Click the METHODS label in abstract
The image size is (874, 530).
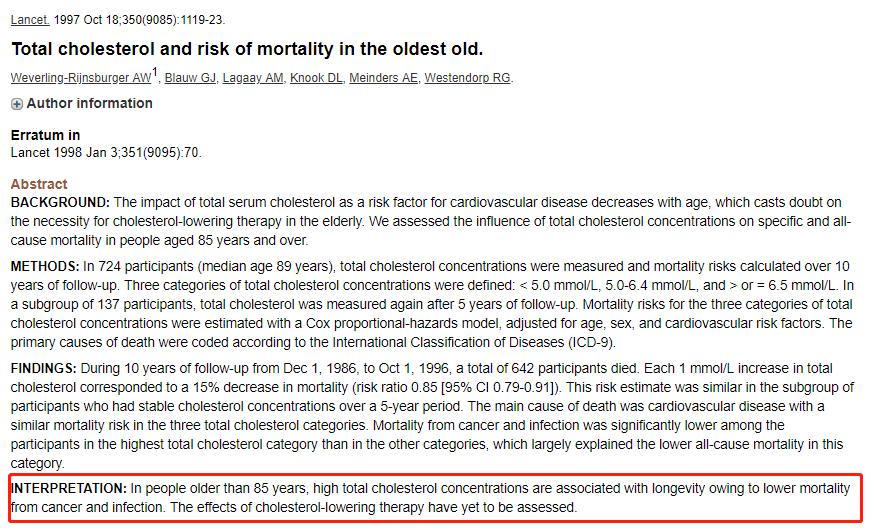click(45, 266)
